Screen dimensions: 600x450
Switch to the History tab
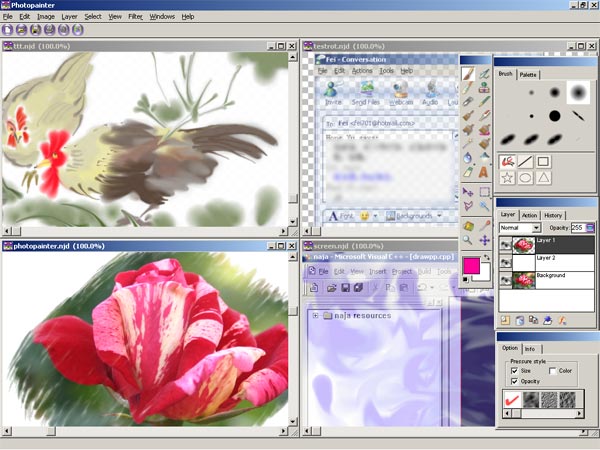click(x=553, y=215)
